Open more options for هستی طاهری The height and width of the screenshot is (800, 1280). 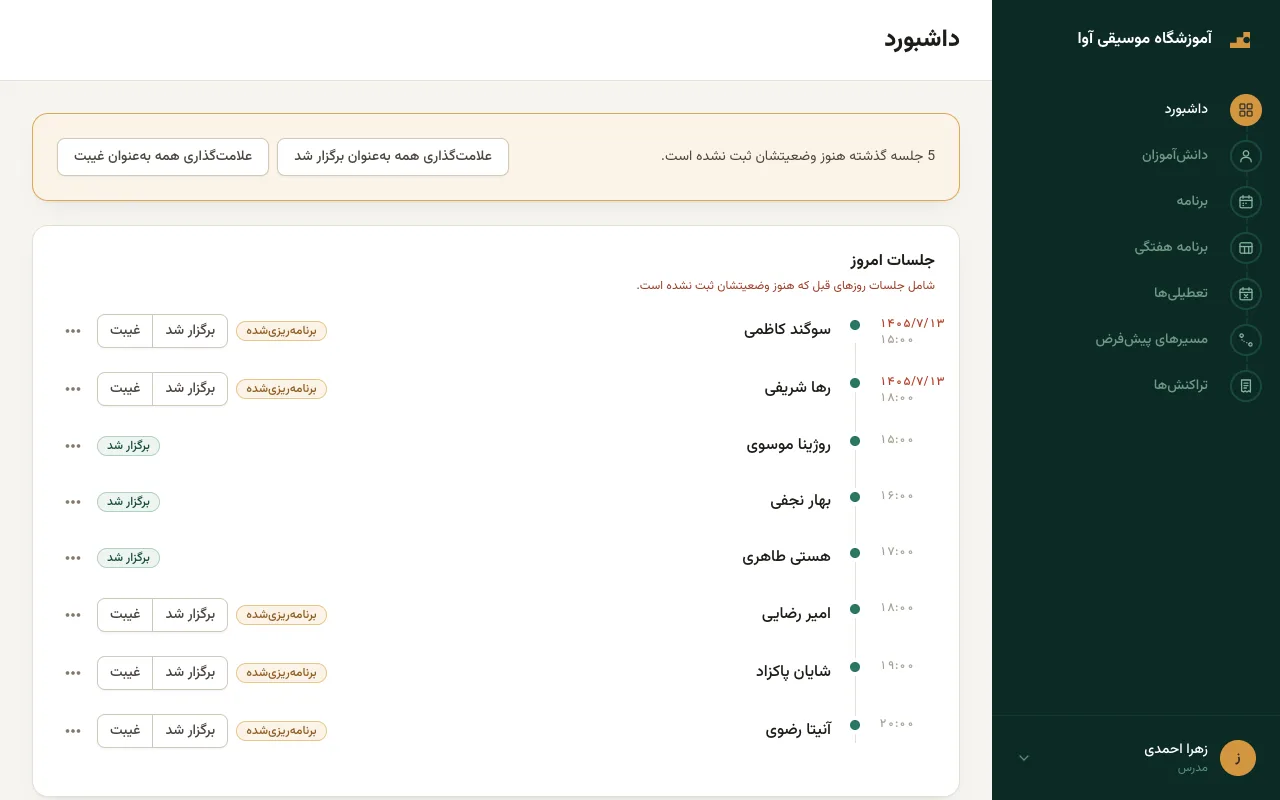click(x=73, y=558)
